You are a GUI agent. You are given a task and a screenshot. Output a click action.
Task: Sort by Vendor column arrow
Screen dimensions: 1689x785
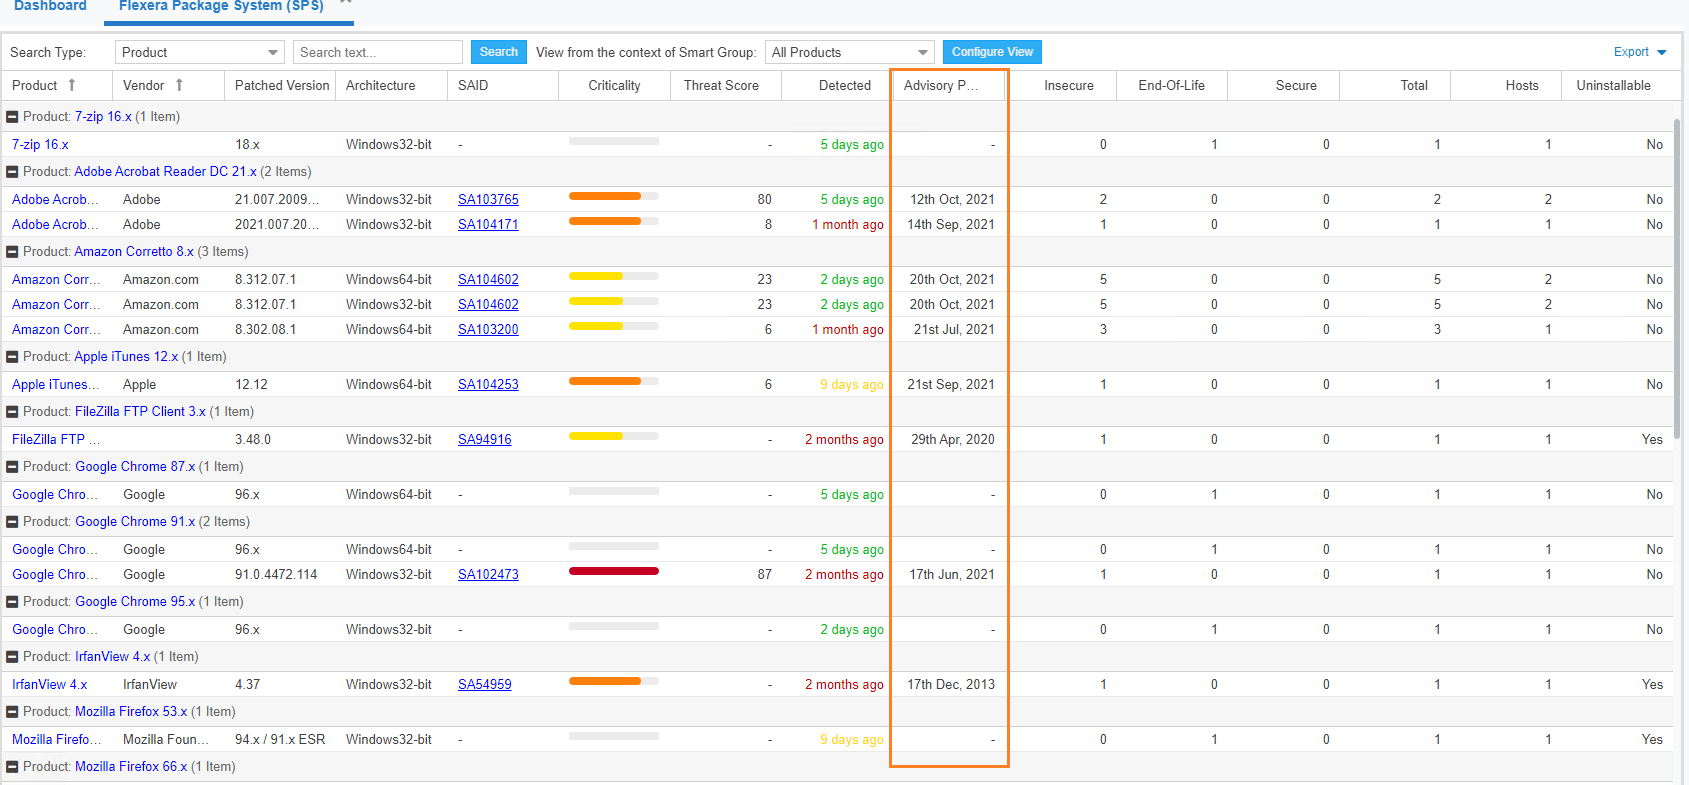(x=179, y=85)
